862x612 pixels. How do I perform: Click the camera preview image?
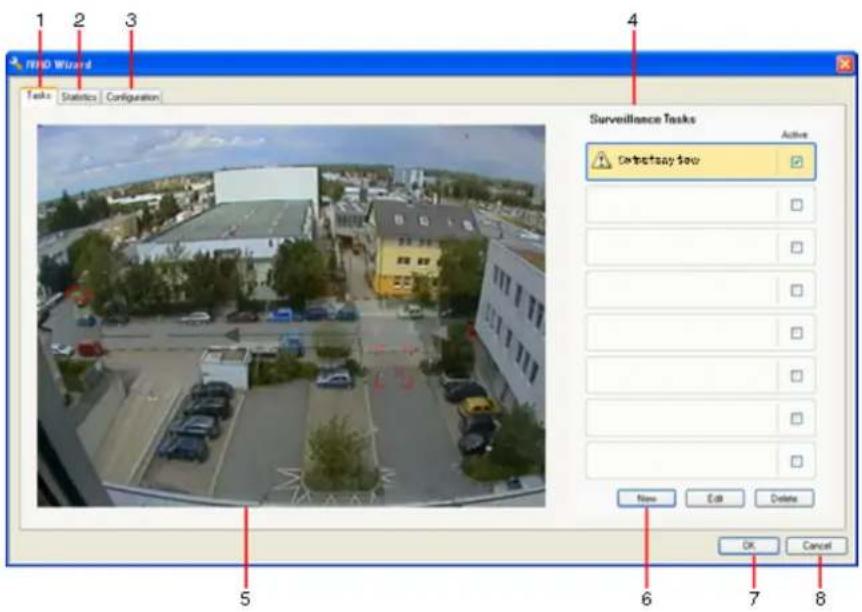291,316
